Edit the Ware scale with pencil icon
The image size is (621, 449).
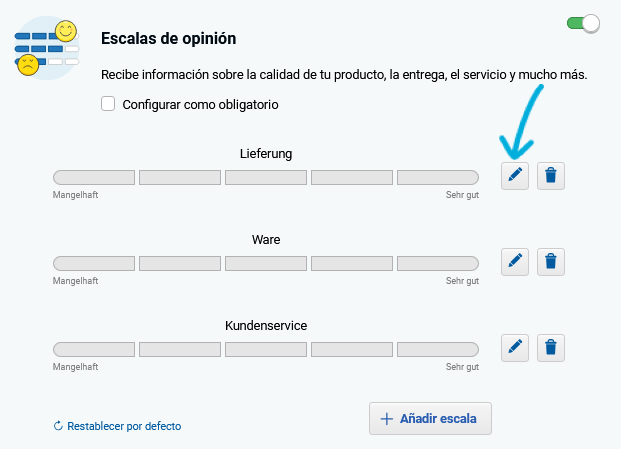(x=514, y=262)
